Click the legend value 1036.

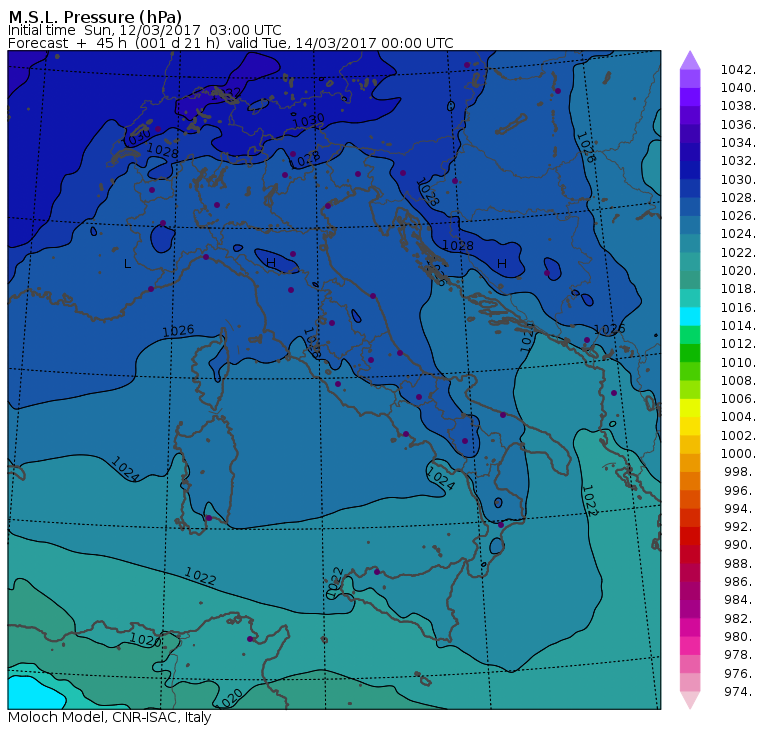[x=738, y=125]
